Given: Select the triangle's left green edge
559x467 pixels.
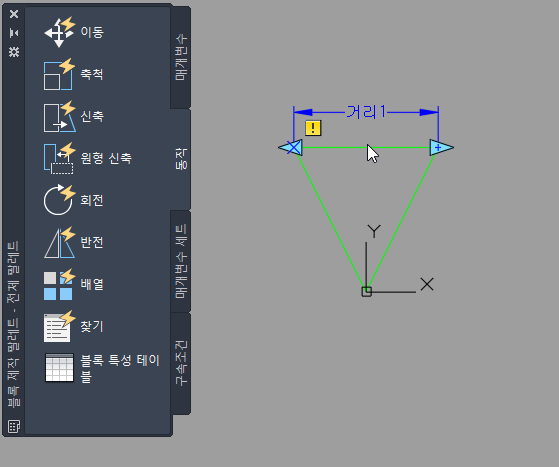Looking at the screenshot, I should click(x=332, y=222).
